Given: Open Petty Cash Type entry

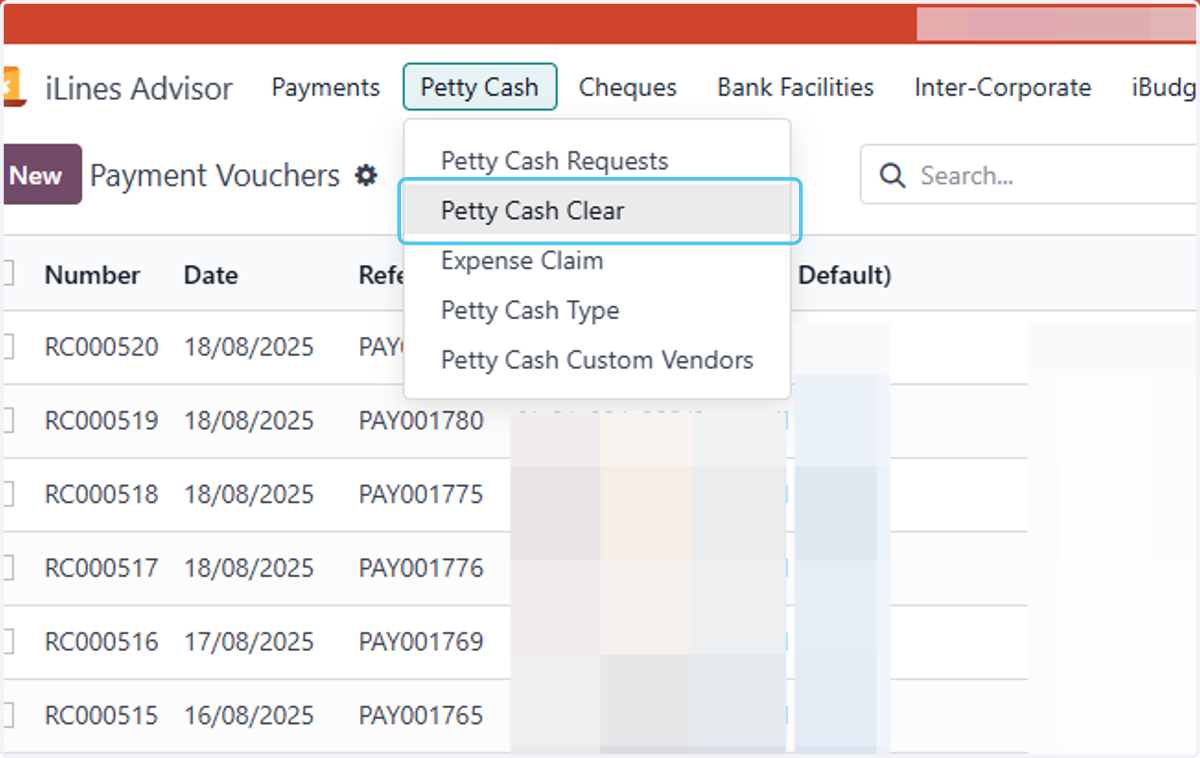Looking at the screenshot, I should [597, 310].
